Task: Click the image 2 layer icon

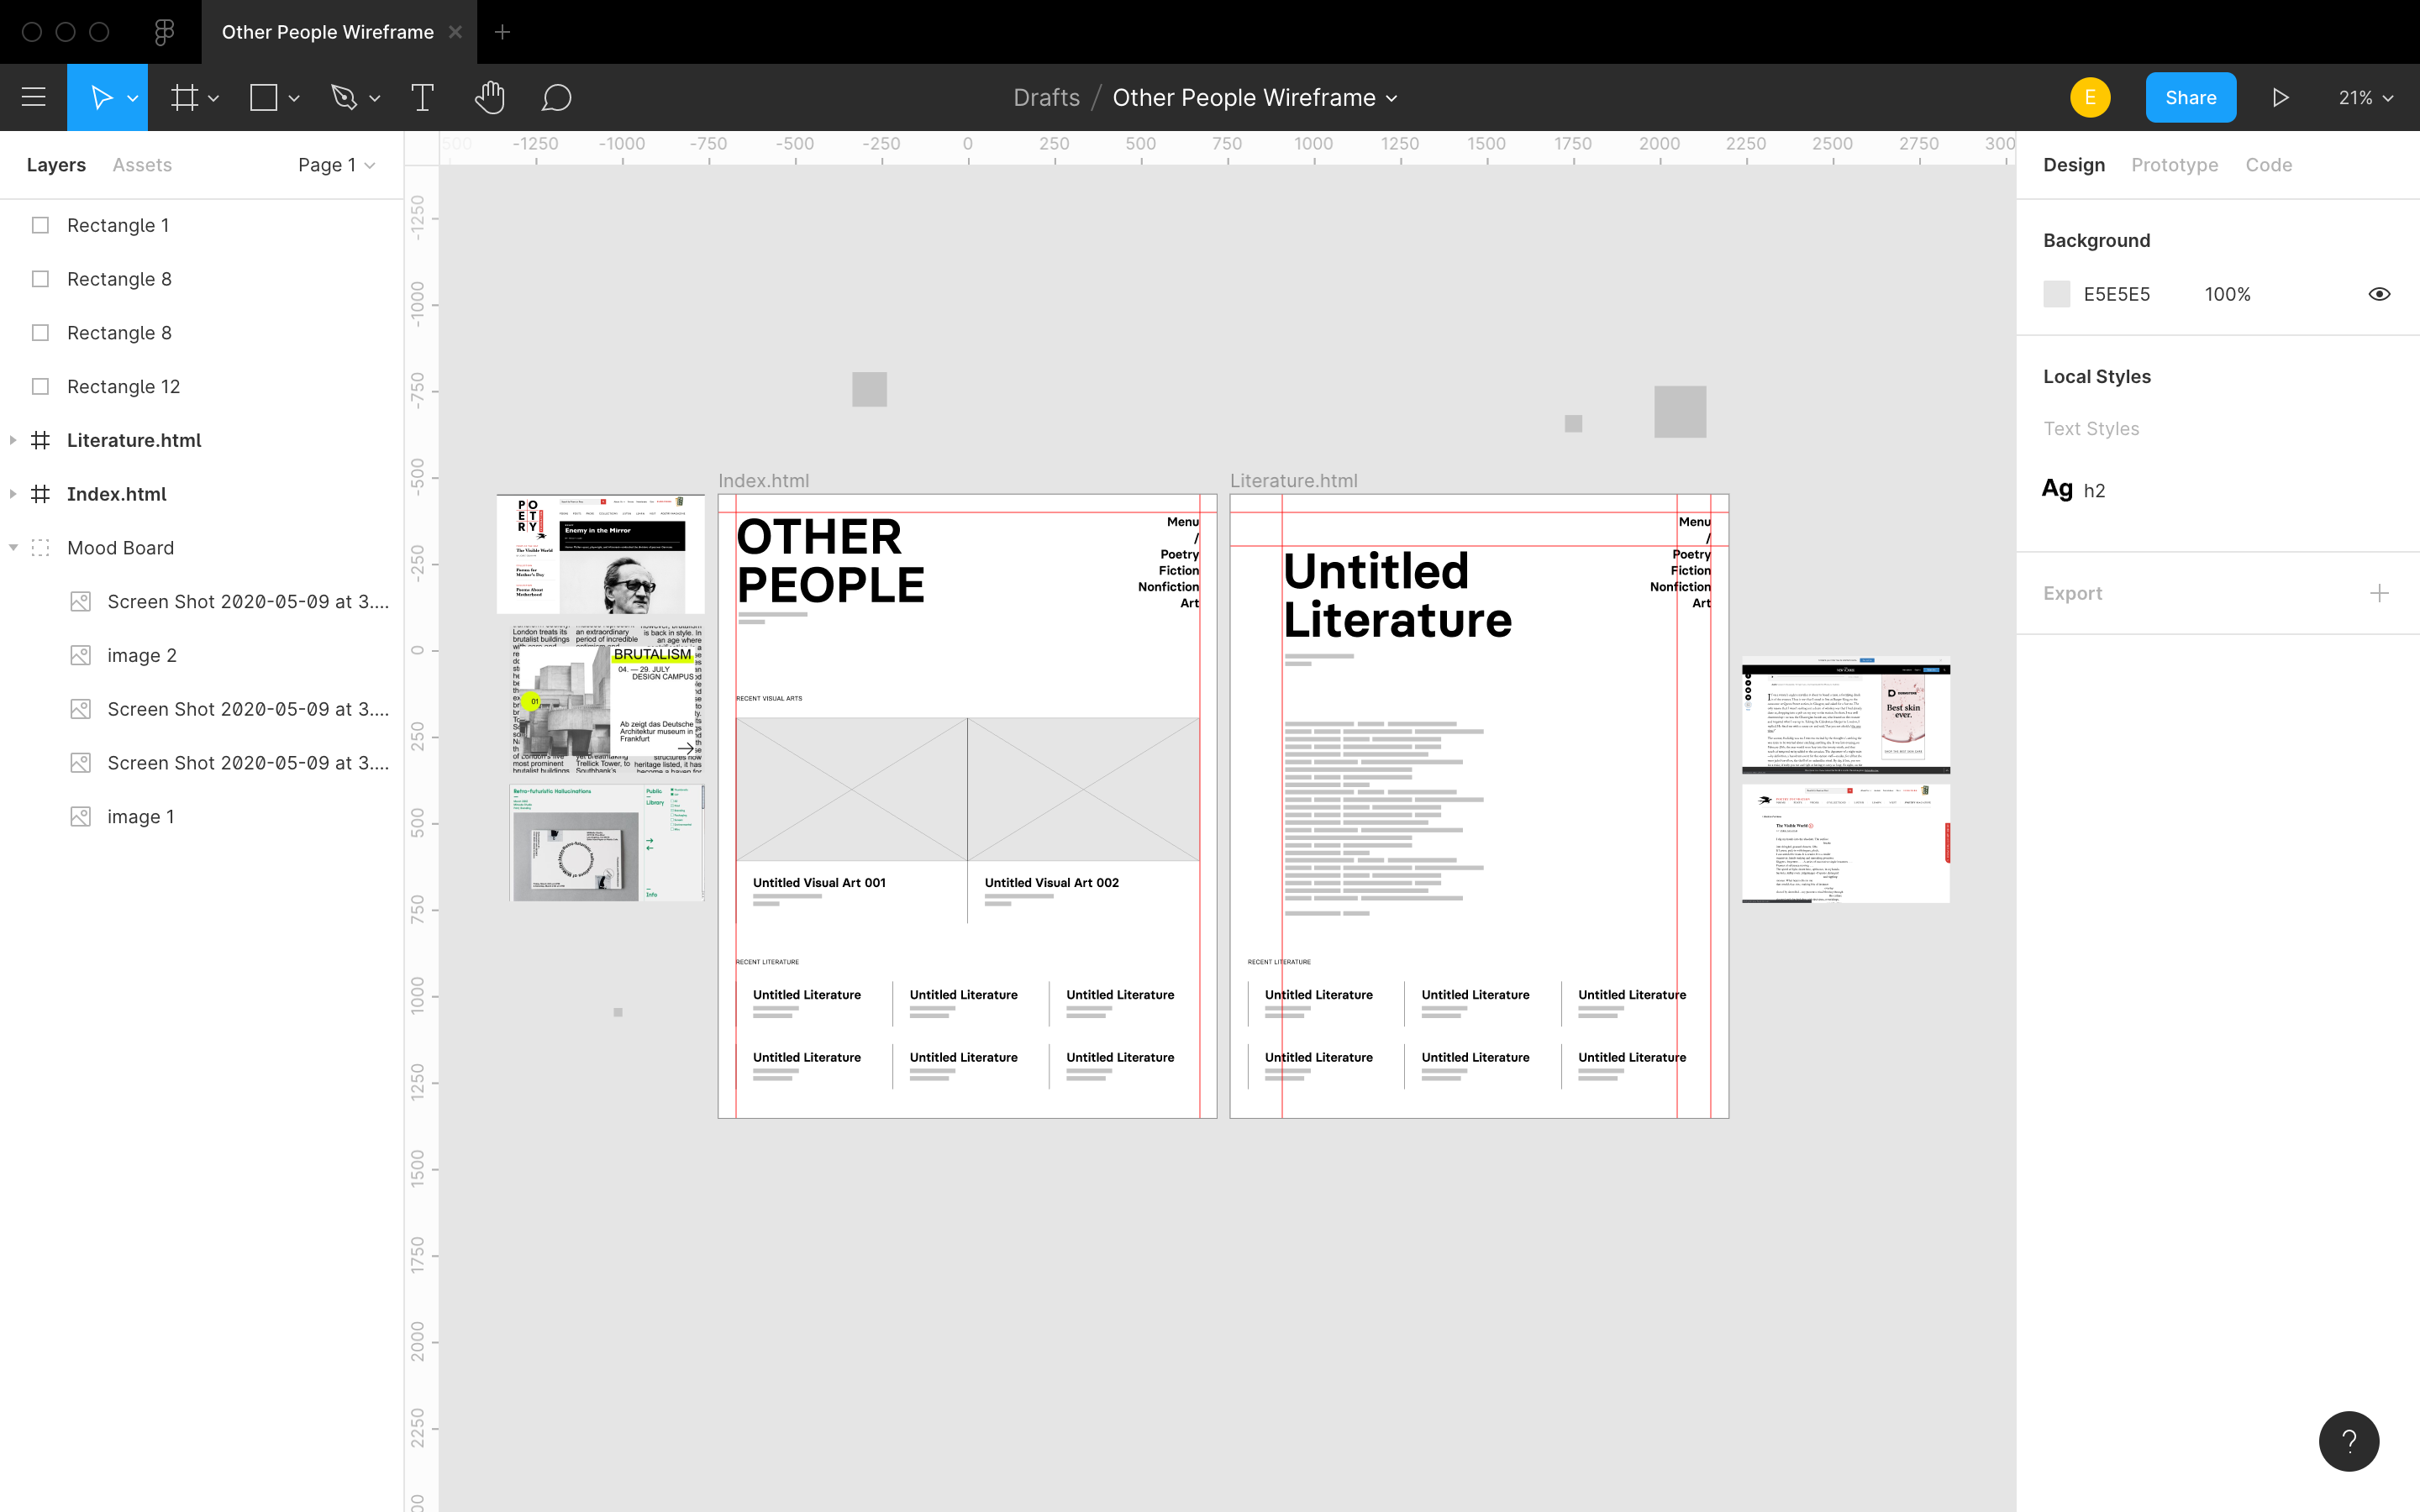Action: point(81,655)
